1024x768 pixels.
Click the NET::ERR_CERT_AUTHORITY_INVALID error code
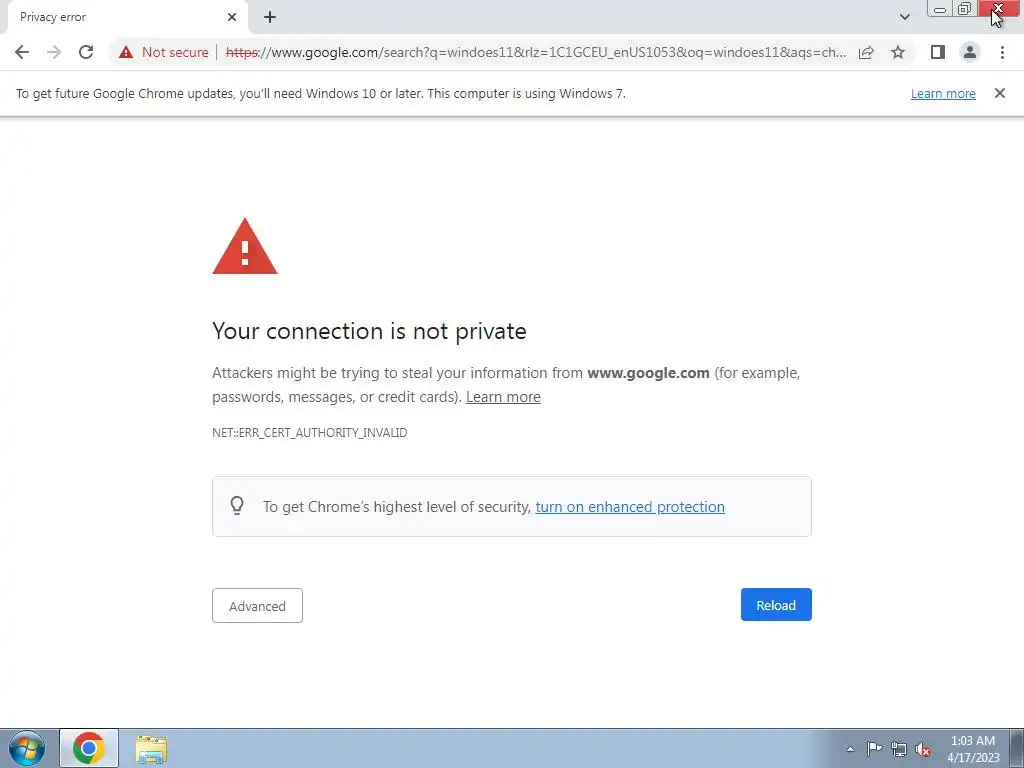tap(310, 433)
